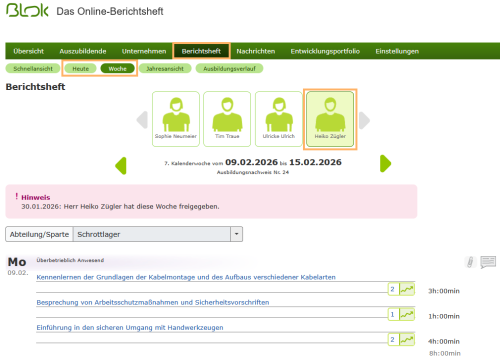Open the Kennenlernen der Grundlagen der Kabelmontage entry

(186, 277)
